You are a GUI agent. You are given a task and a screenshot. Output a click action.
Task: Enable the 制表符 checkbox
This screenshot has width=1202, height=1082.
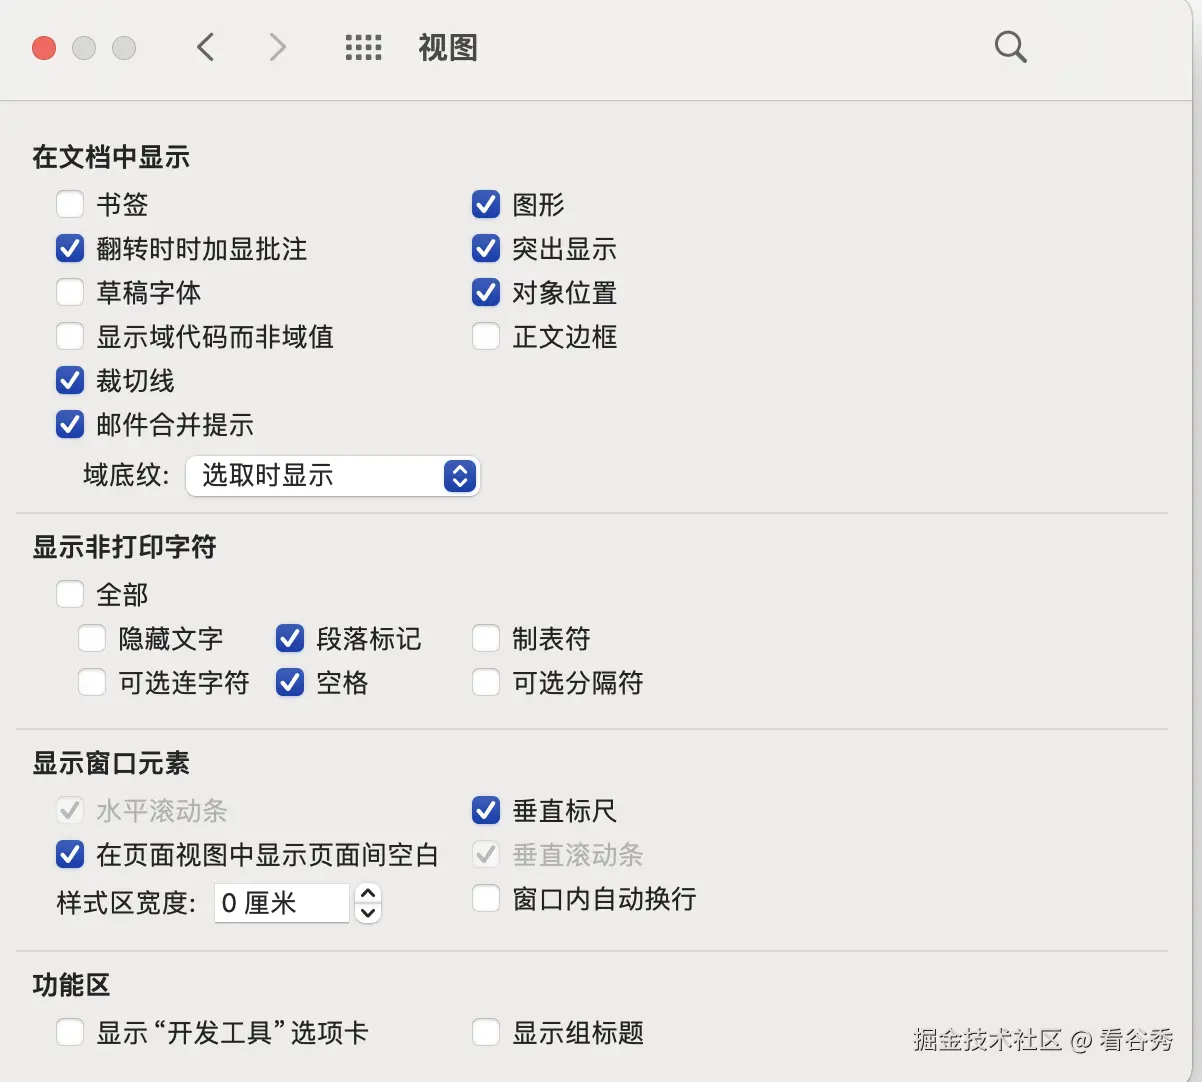(486, 638)
